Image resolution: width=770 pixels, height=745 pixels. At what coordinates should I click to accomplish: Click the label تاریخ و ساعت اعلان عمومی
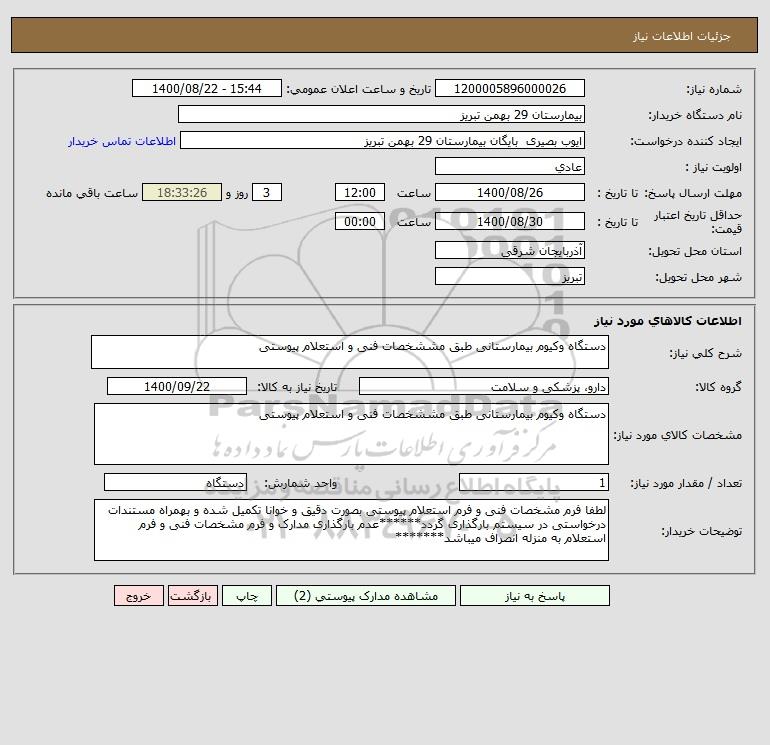click(358, 89)
